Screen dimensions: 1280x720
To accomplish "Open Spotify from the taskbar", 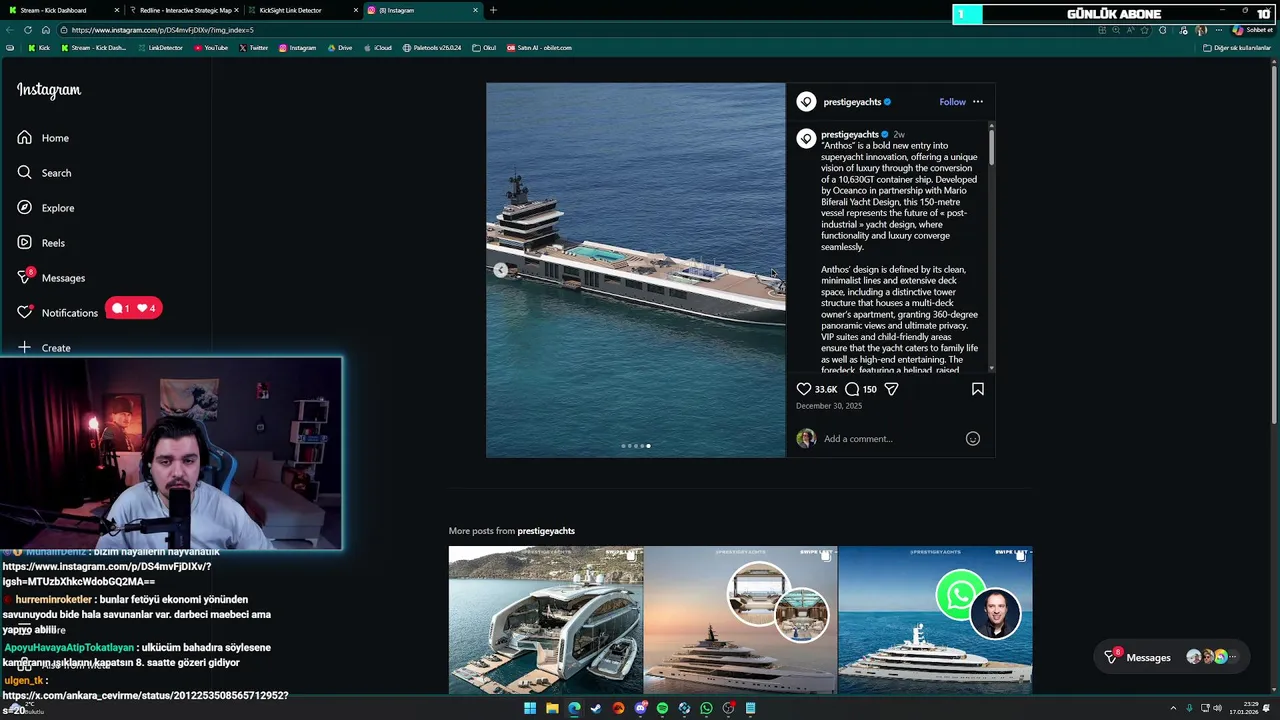I will coord(662,708).
